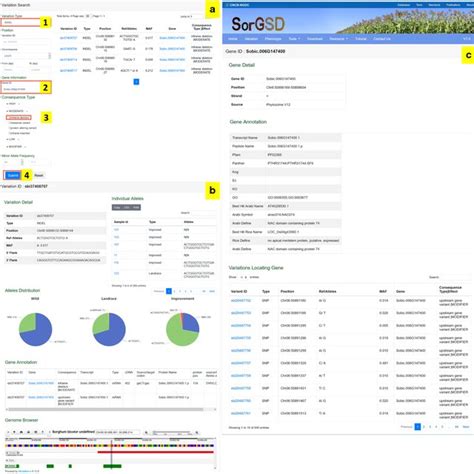Click the red track bar in genome browser
The height and width of the screenshot is (474, 474).
click(155, 452)
